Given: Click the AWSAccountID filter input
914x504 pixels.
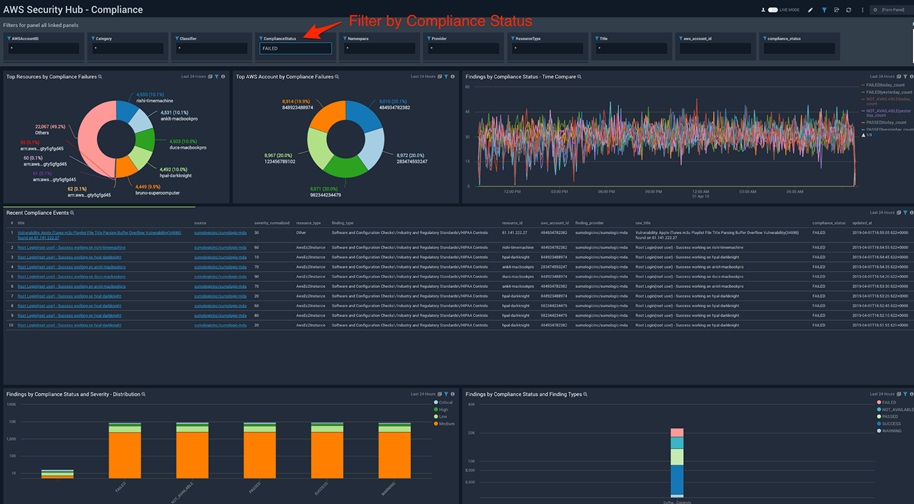Looking at the screenshot, I should point(44,48).
